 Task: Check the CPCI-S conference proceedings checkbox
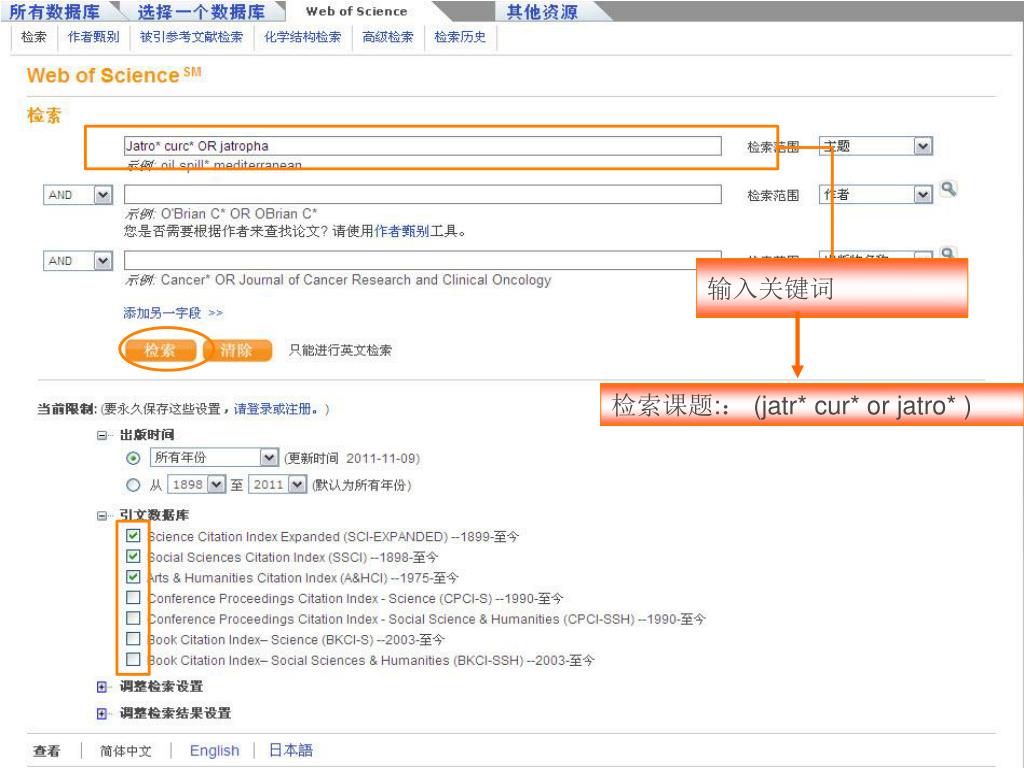[x=133, y=597]
